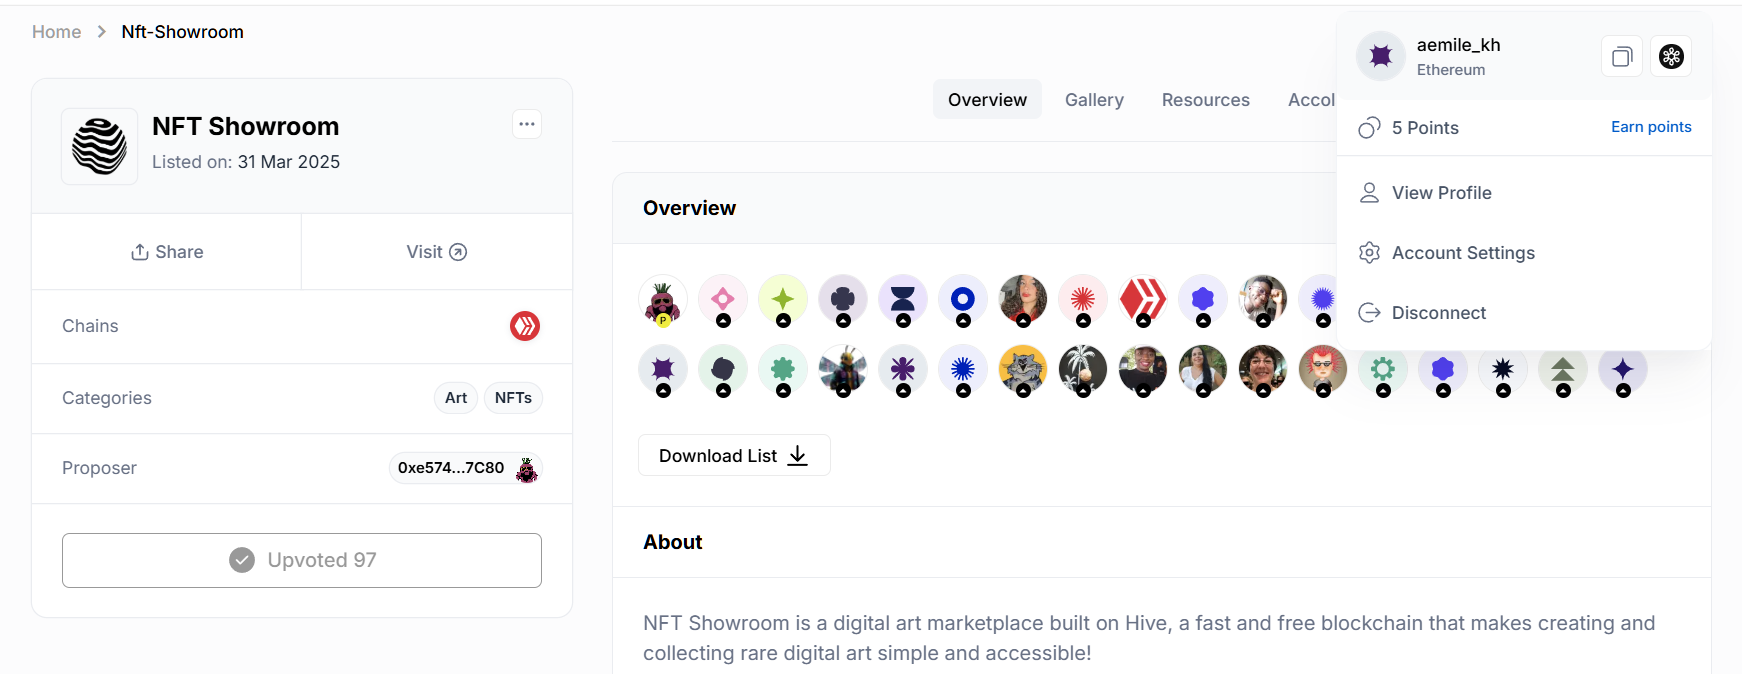
Task: Open the cartoon cat on orange avatar
Action: 1023,369
